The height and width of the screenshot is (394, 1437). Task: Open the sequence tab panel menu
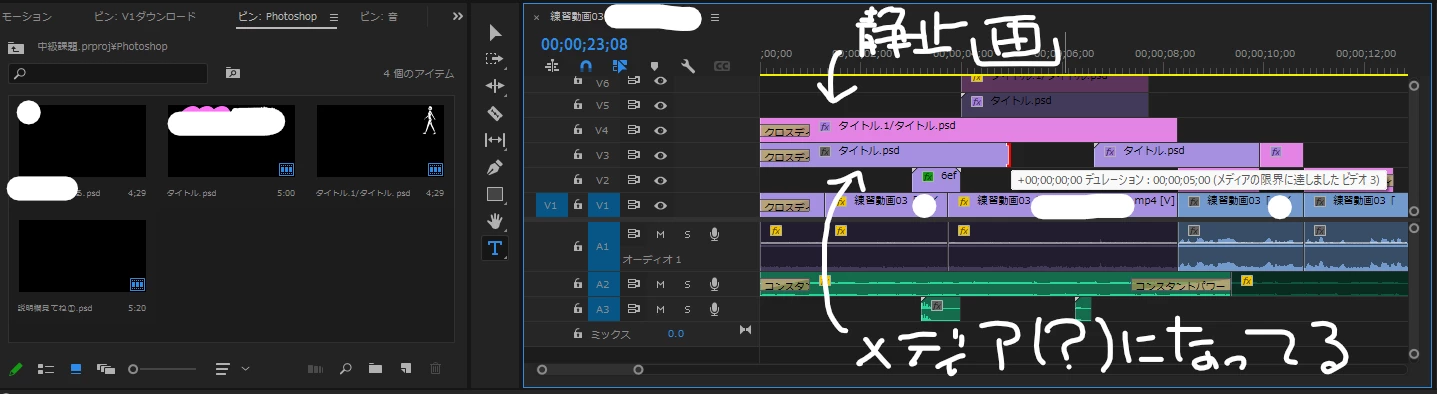point(714,17)
